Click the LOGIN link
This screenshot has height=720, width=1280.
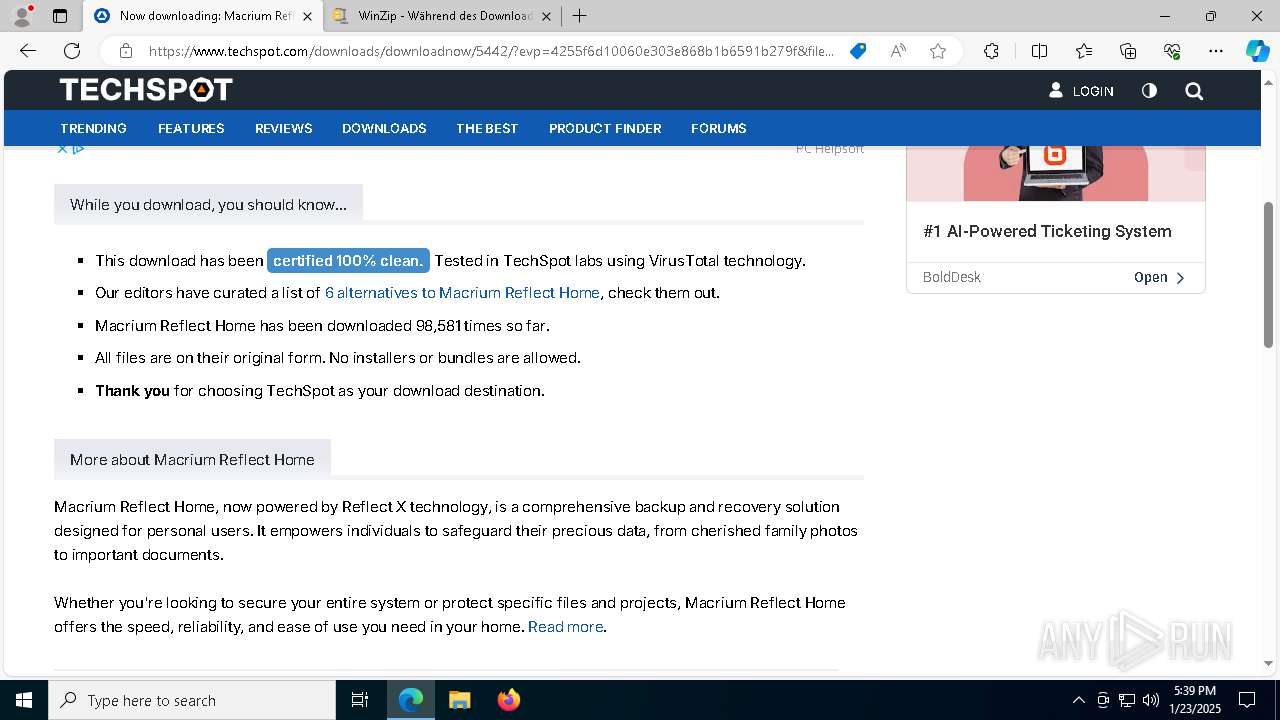coord(1081,90)
